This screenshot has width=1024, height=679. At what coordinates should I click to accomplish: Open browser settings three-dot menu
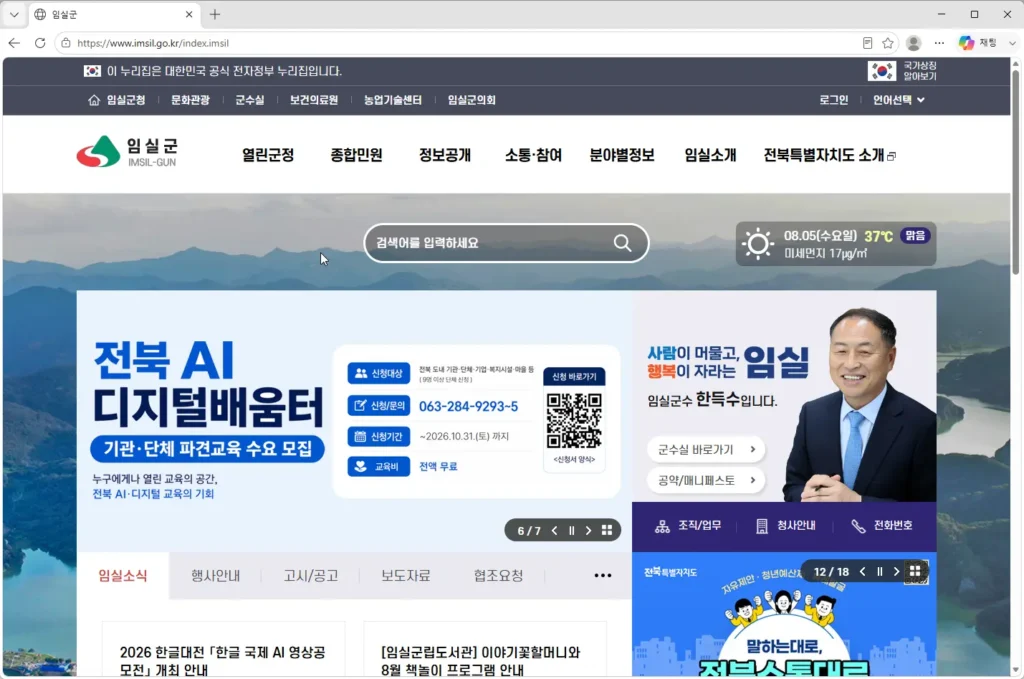pos(939,43)
